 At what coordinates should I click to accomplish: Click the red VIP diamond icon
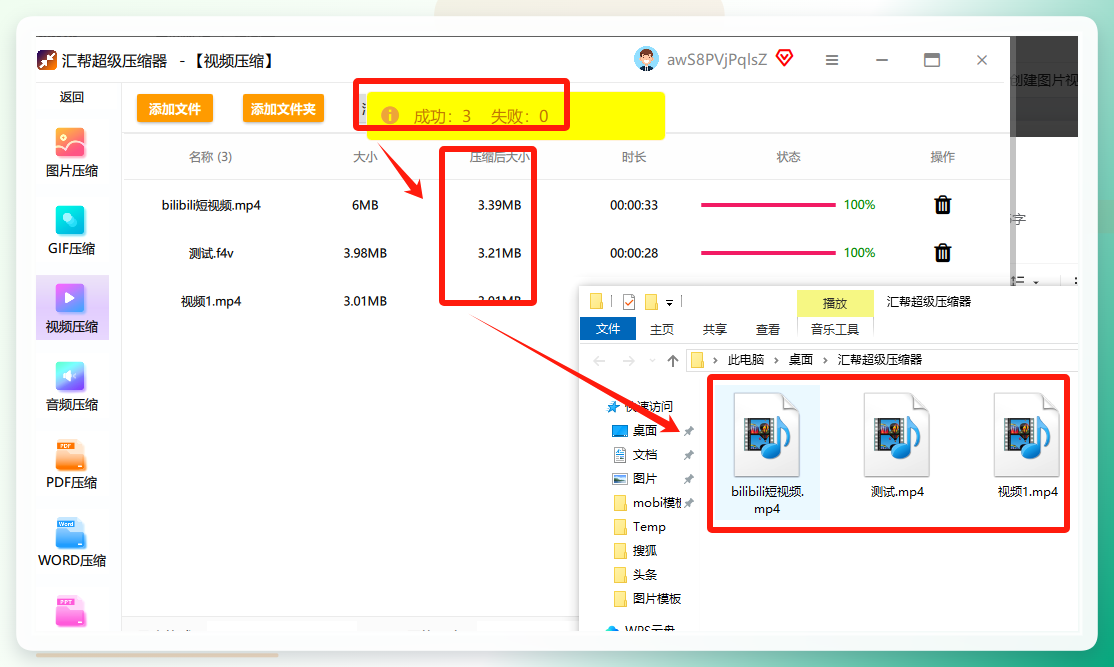tap(784, 58)
